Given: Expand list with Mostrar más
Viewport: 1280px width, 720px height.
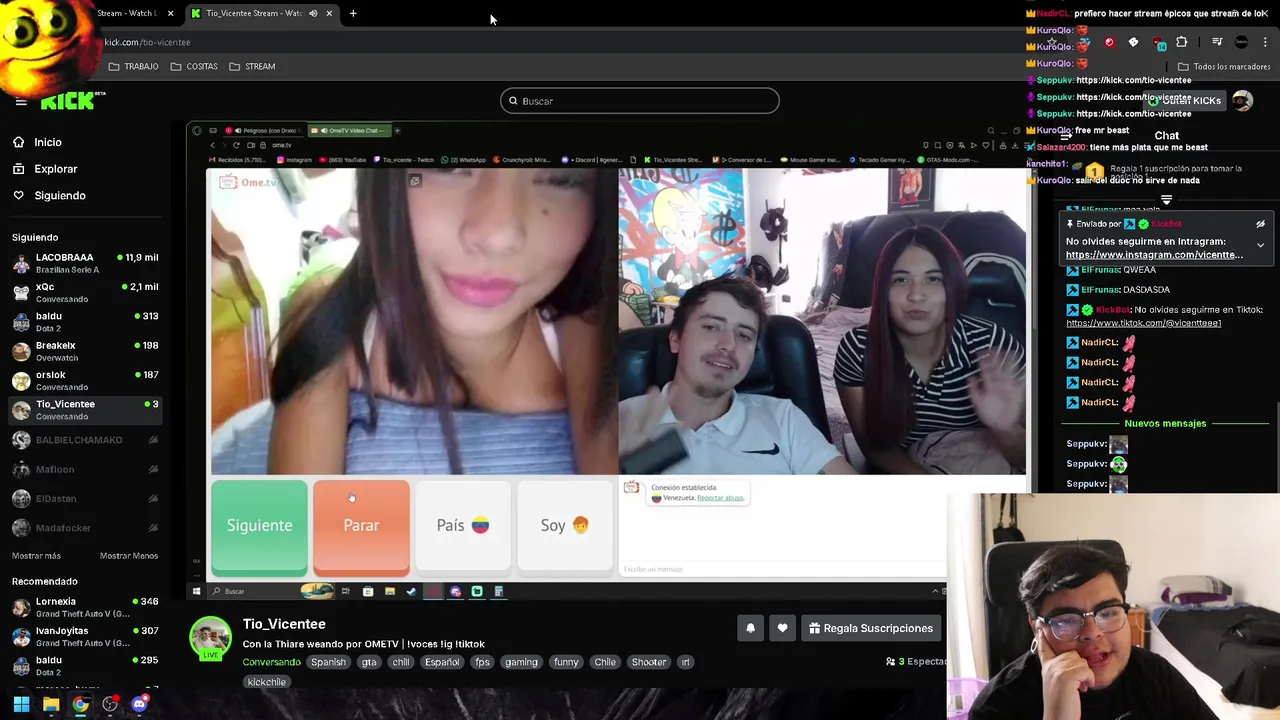Looking at the screenshot, I should point(36,556).
